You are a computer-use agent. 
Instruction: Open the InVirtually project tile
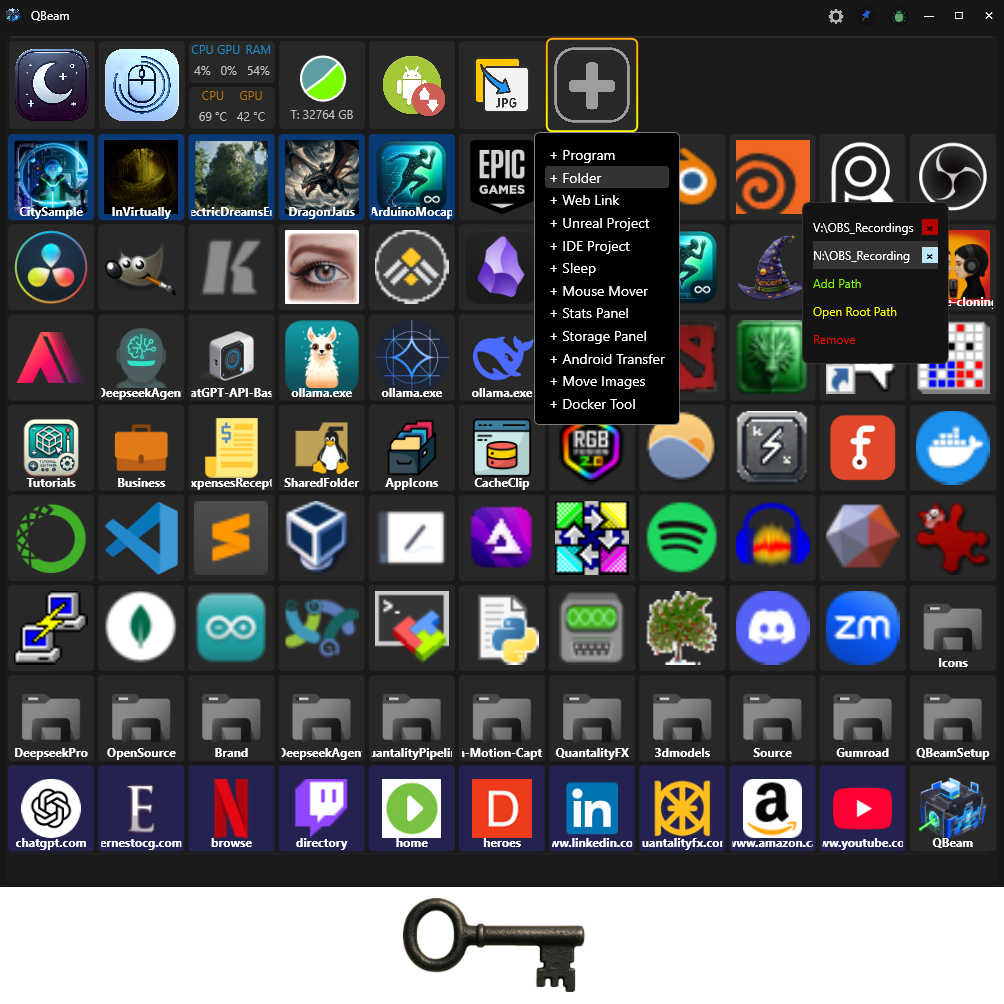tap(142, 177)
